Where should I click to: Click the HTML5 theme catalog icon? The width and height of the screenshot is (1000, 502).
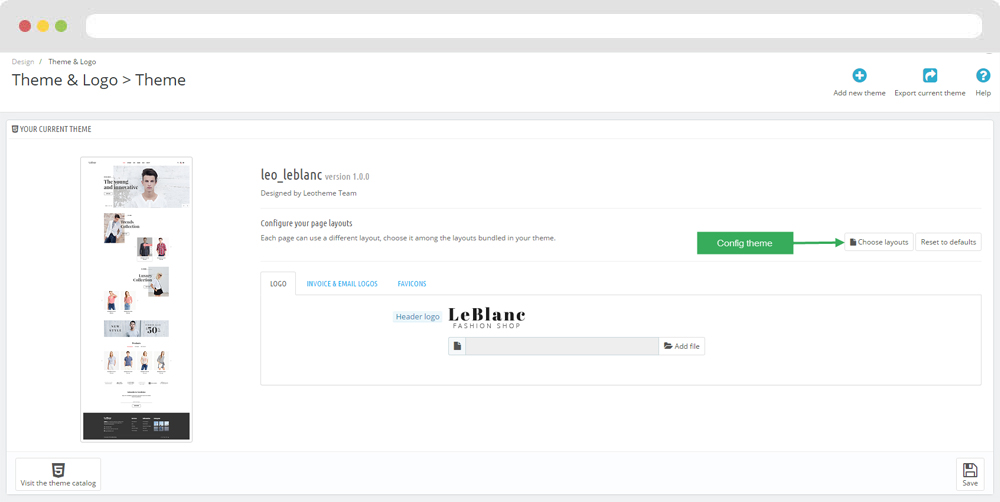tap(58, 469)
